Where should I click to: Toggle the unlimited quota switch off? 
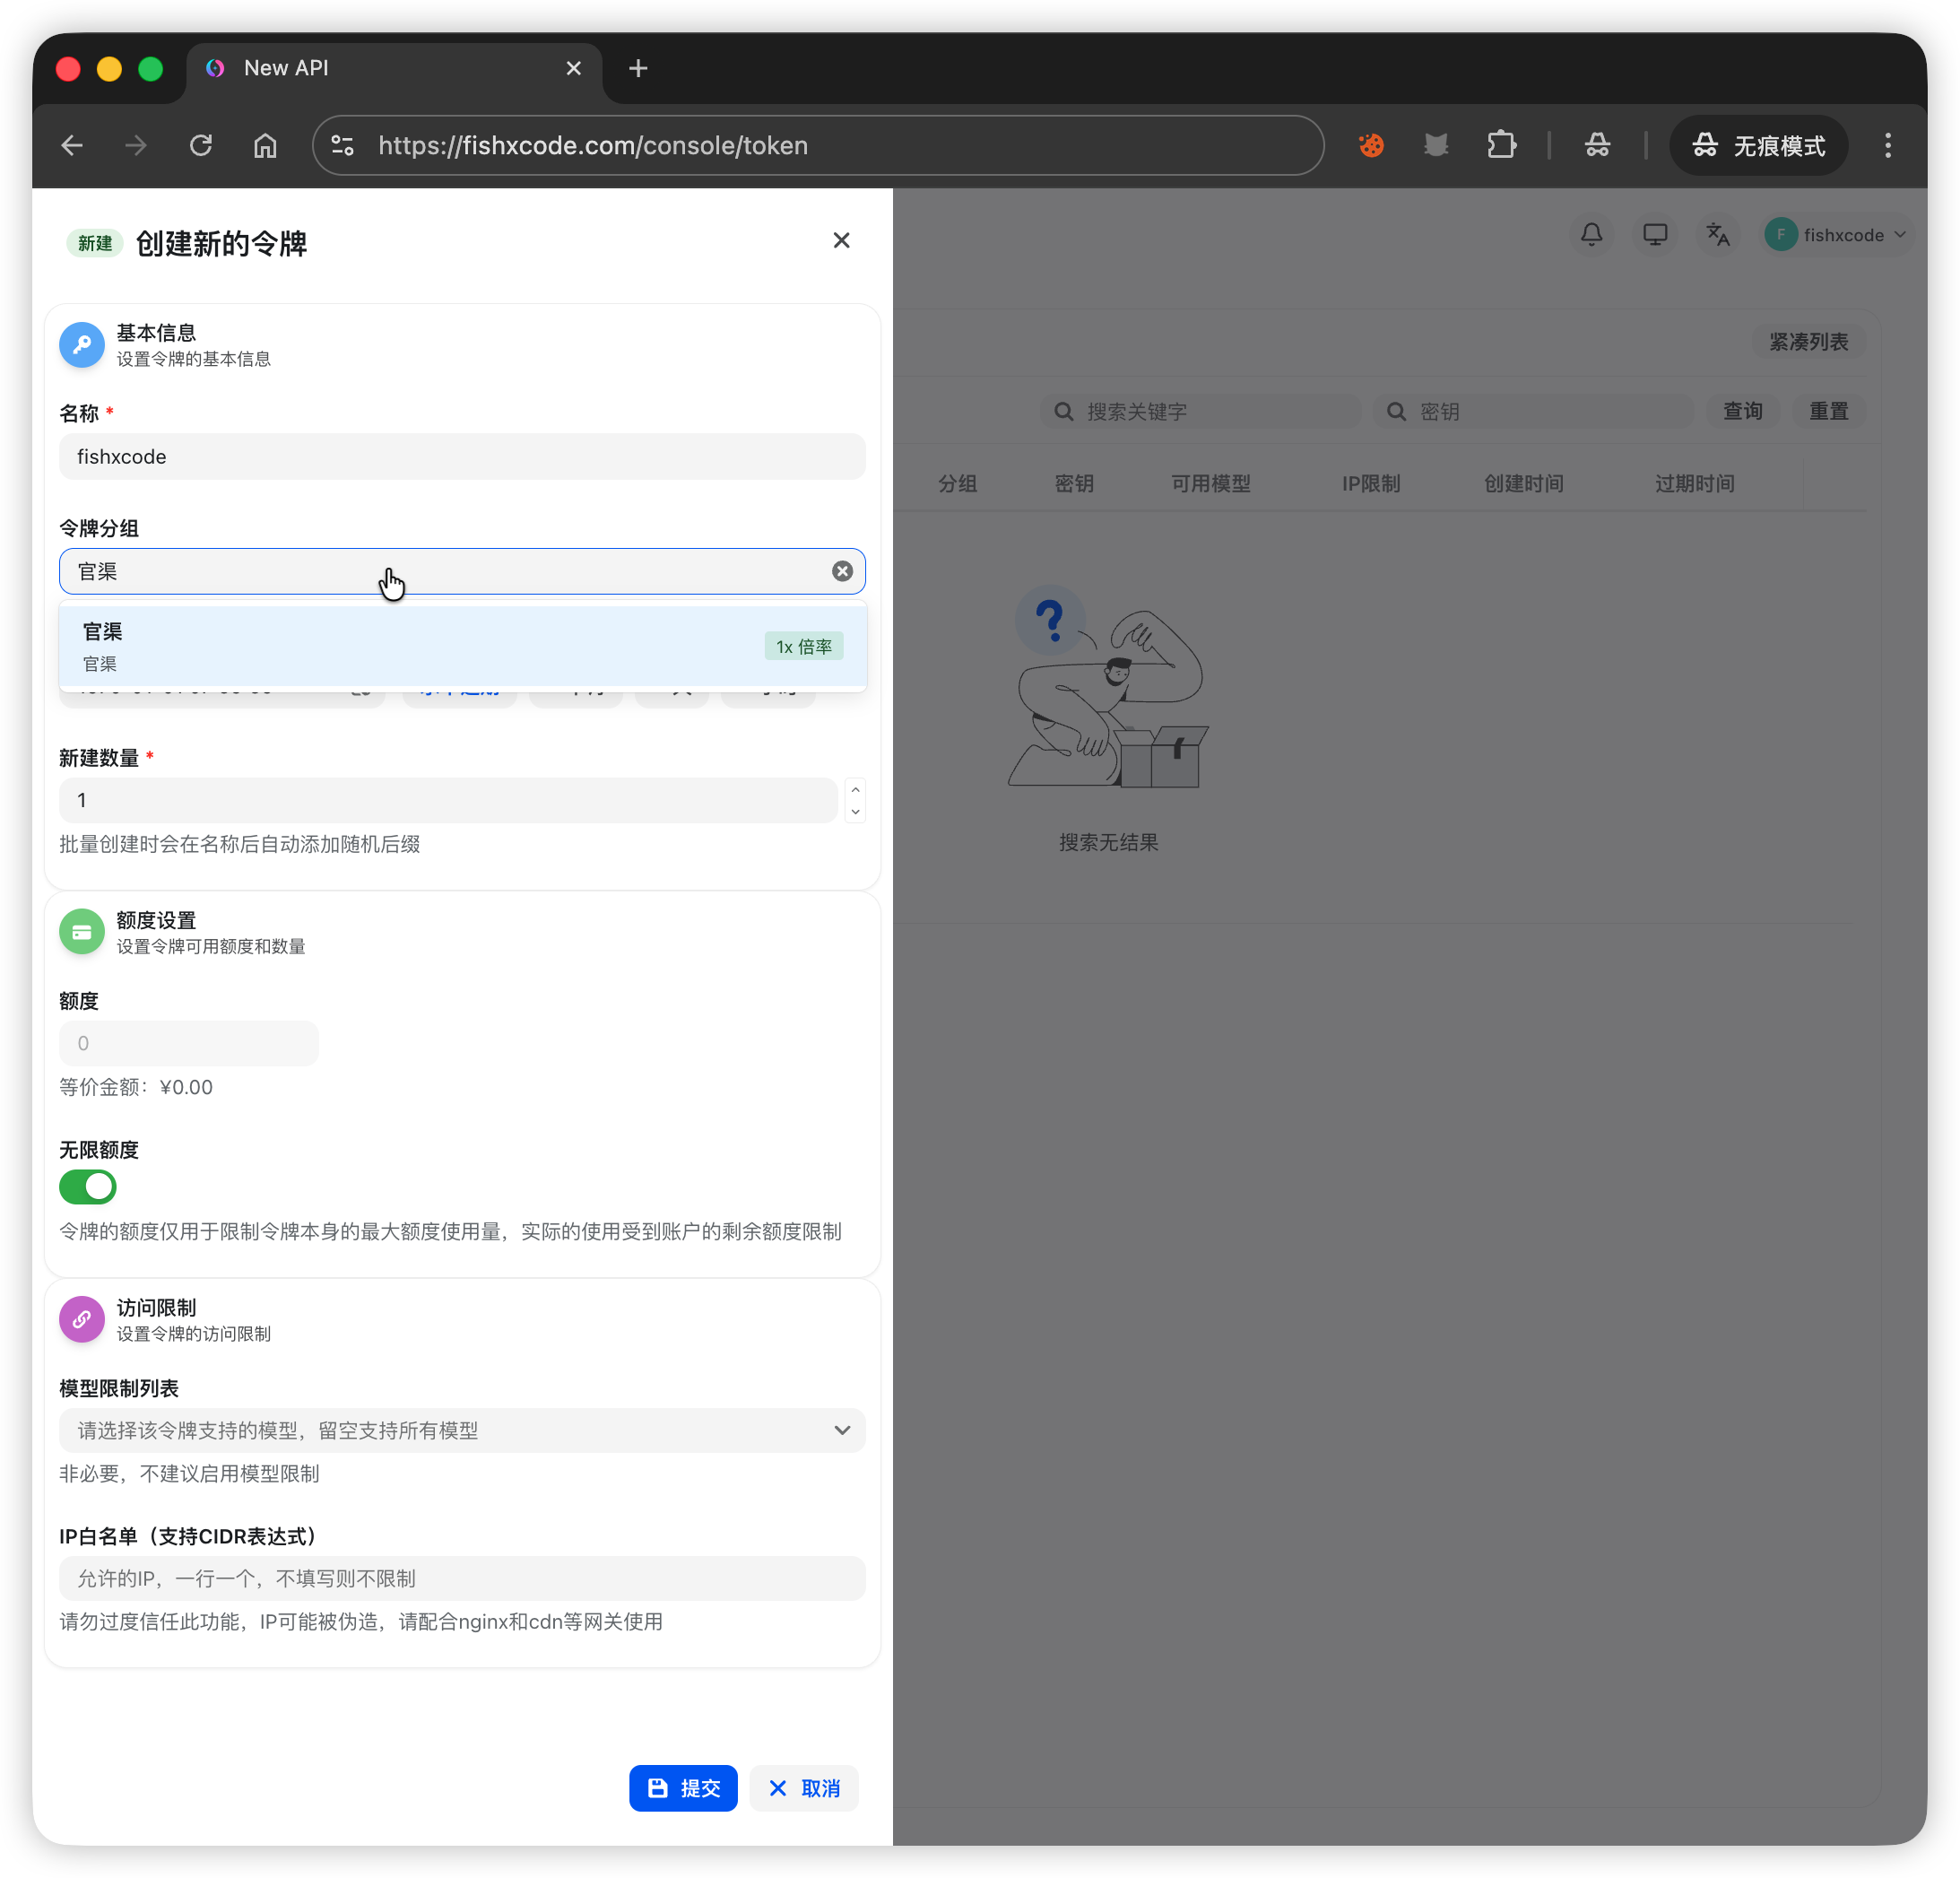pyautogui.click(x=88, y=1187)
